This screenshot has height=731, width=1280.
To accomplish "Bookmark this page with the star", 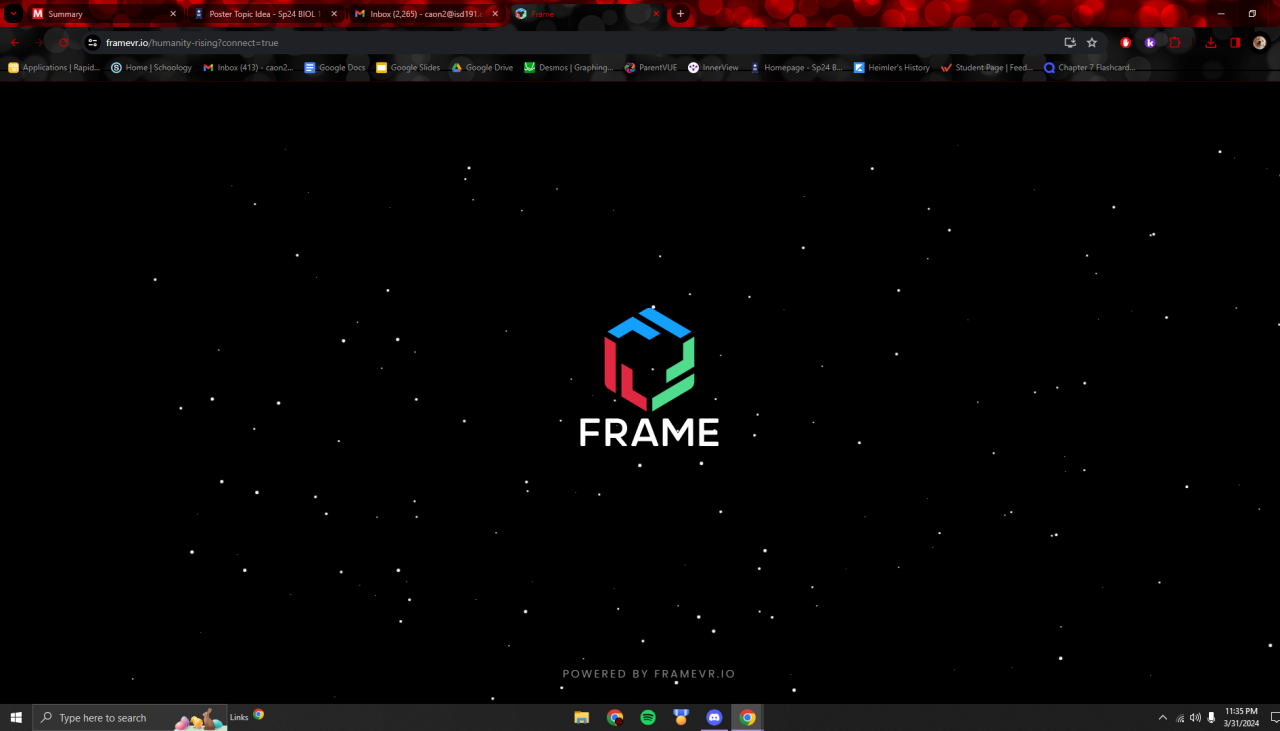I will (1092, 43).
